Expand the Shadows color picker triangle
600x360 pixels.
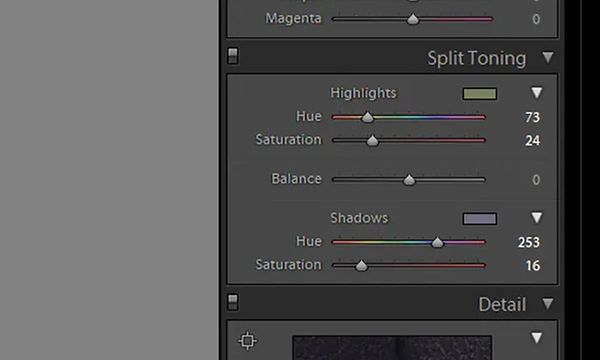pyautogui.click(x=536, y=218)
